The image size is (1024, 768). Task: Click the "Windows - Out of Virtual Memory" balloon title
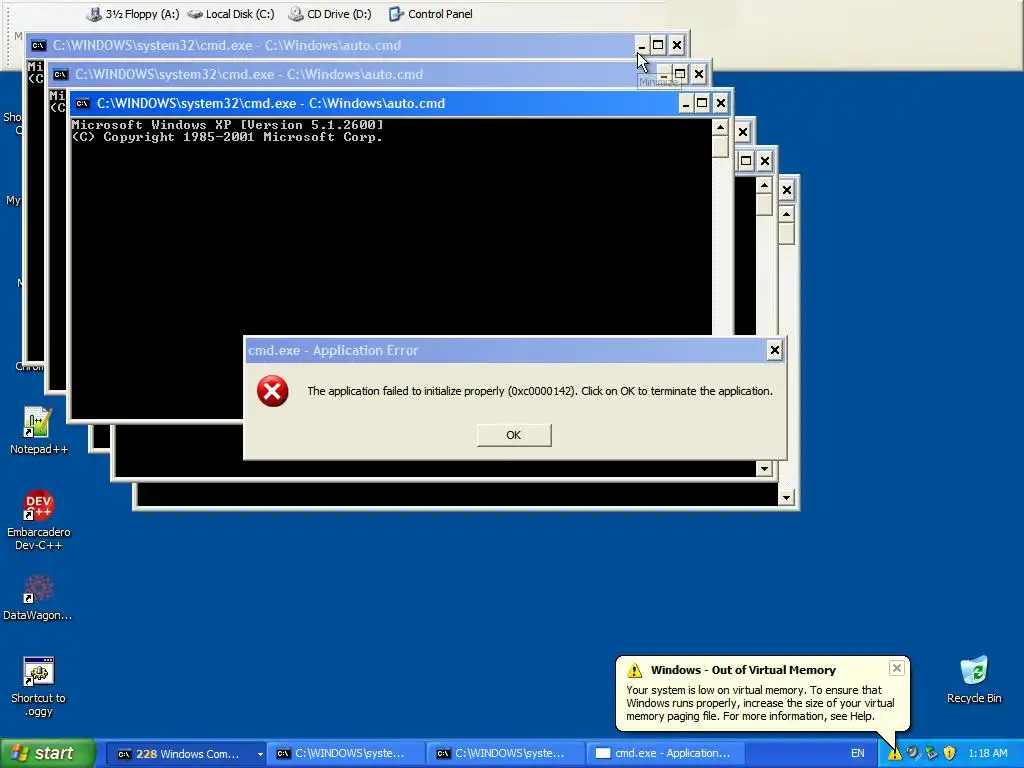click(x=743, y=670)
